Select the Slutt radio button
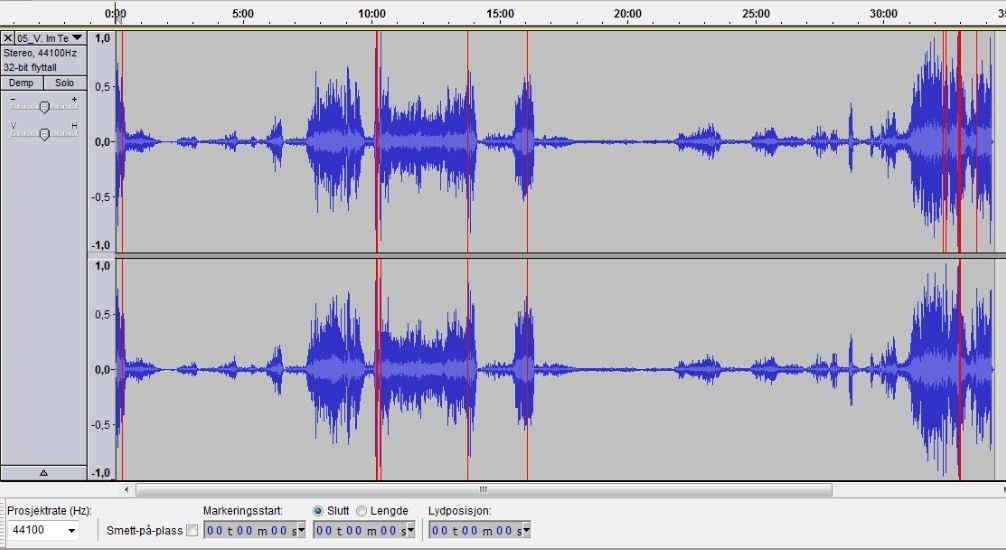Viewport: 1006px width, 550px height. [318, 511]
